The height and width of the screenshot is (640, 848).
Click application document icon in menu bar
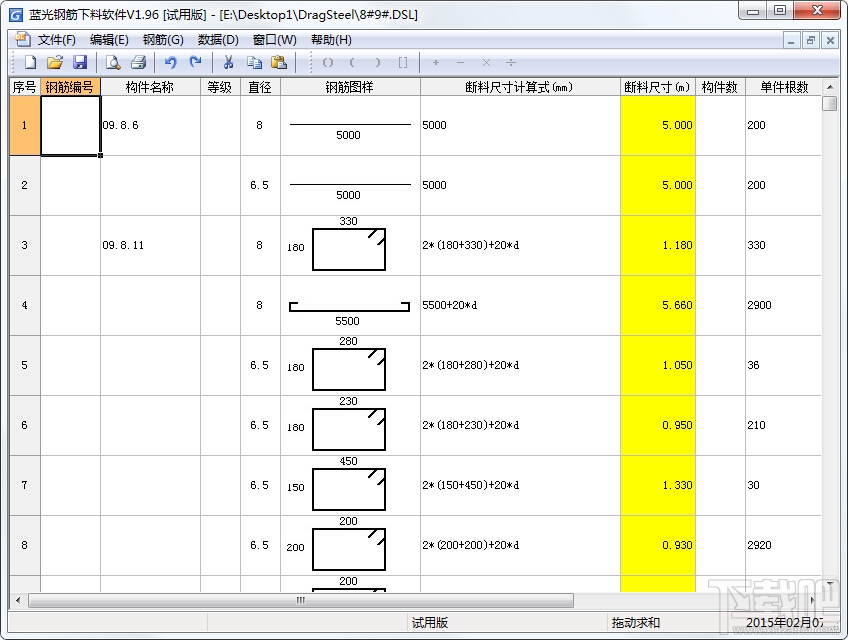[22, 39]
